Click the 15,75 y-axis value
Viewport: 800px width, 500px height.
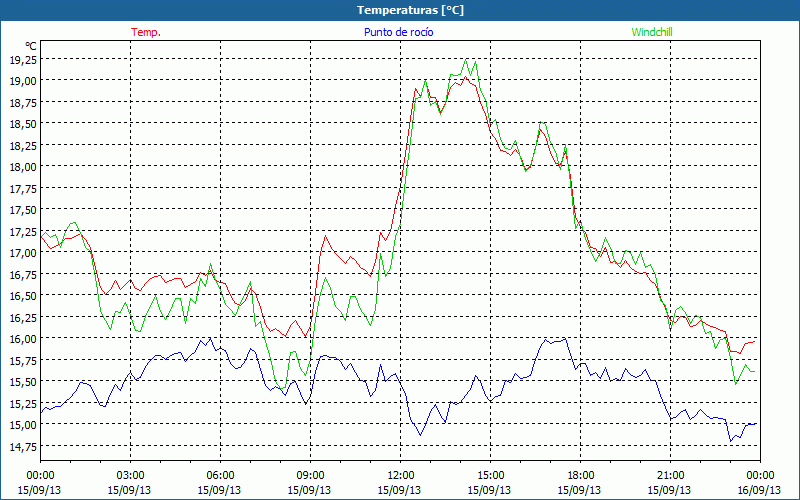coord(22,360)
